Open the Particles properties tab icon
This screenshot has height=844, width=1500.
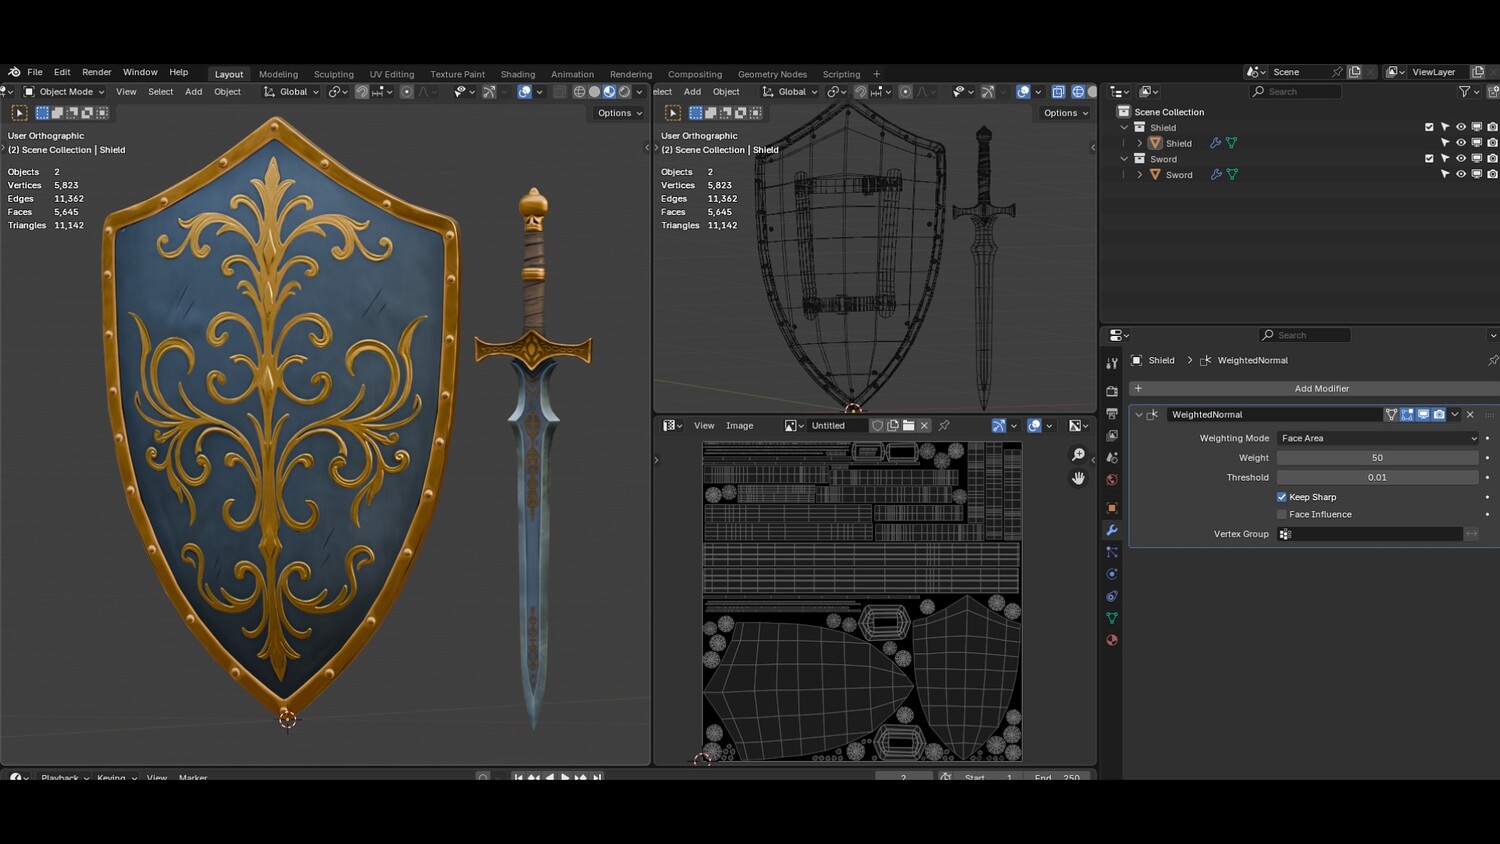click(1112, 552)
